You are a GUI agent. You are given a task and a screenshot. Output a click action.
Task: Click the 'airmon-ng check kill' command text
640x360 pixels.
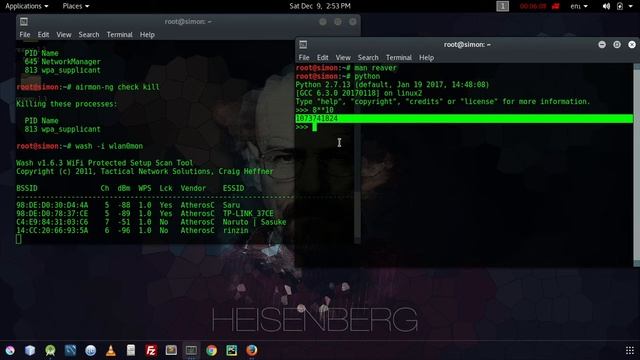tap(117, 87)
